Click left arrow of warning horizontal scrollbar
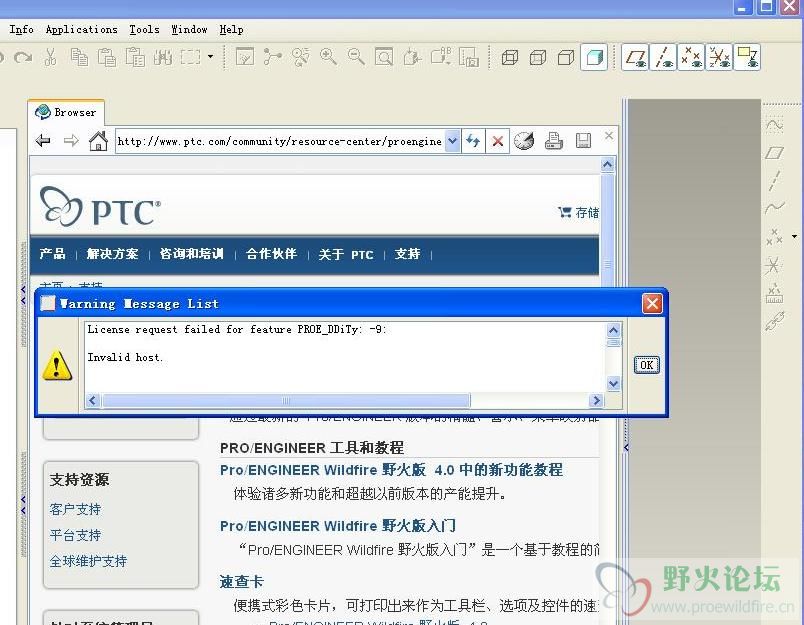This screenshot has height=625, width=804. point(92,400)
